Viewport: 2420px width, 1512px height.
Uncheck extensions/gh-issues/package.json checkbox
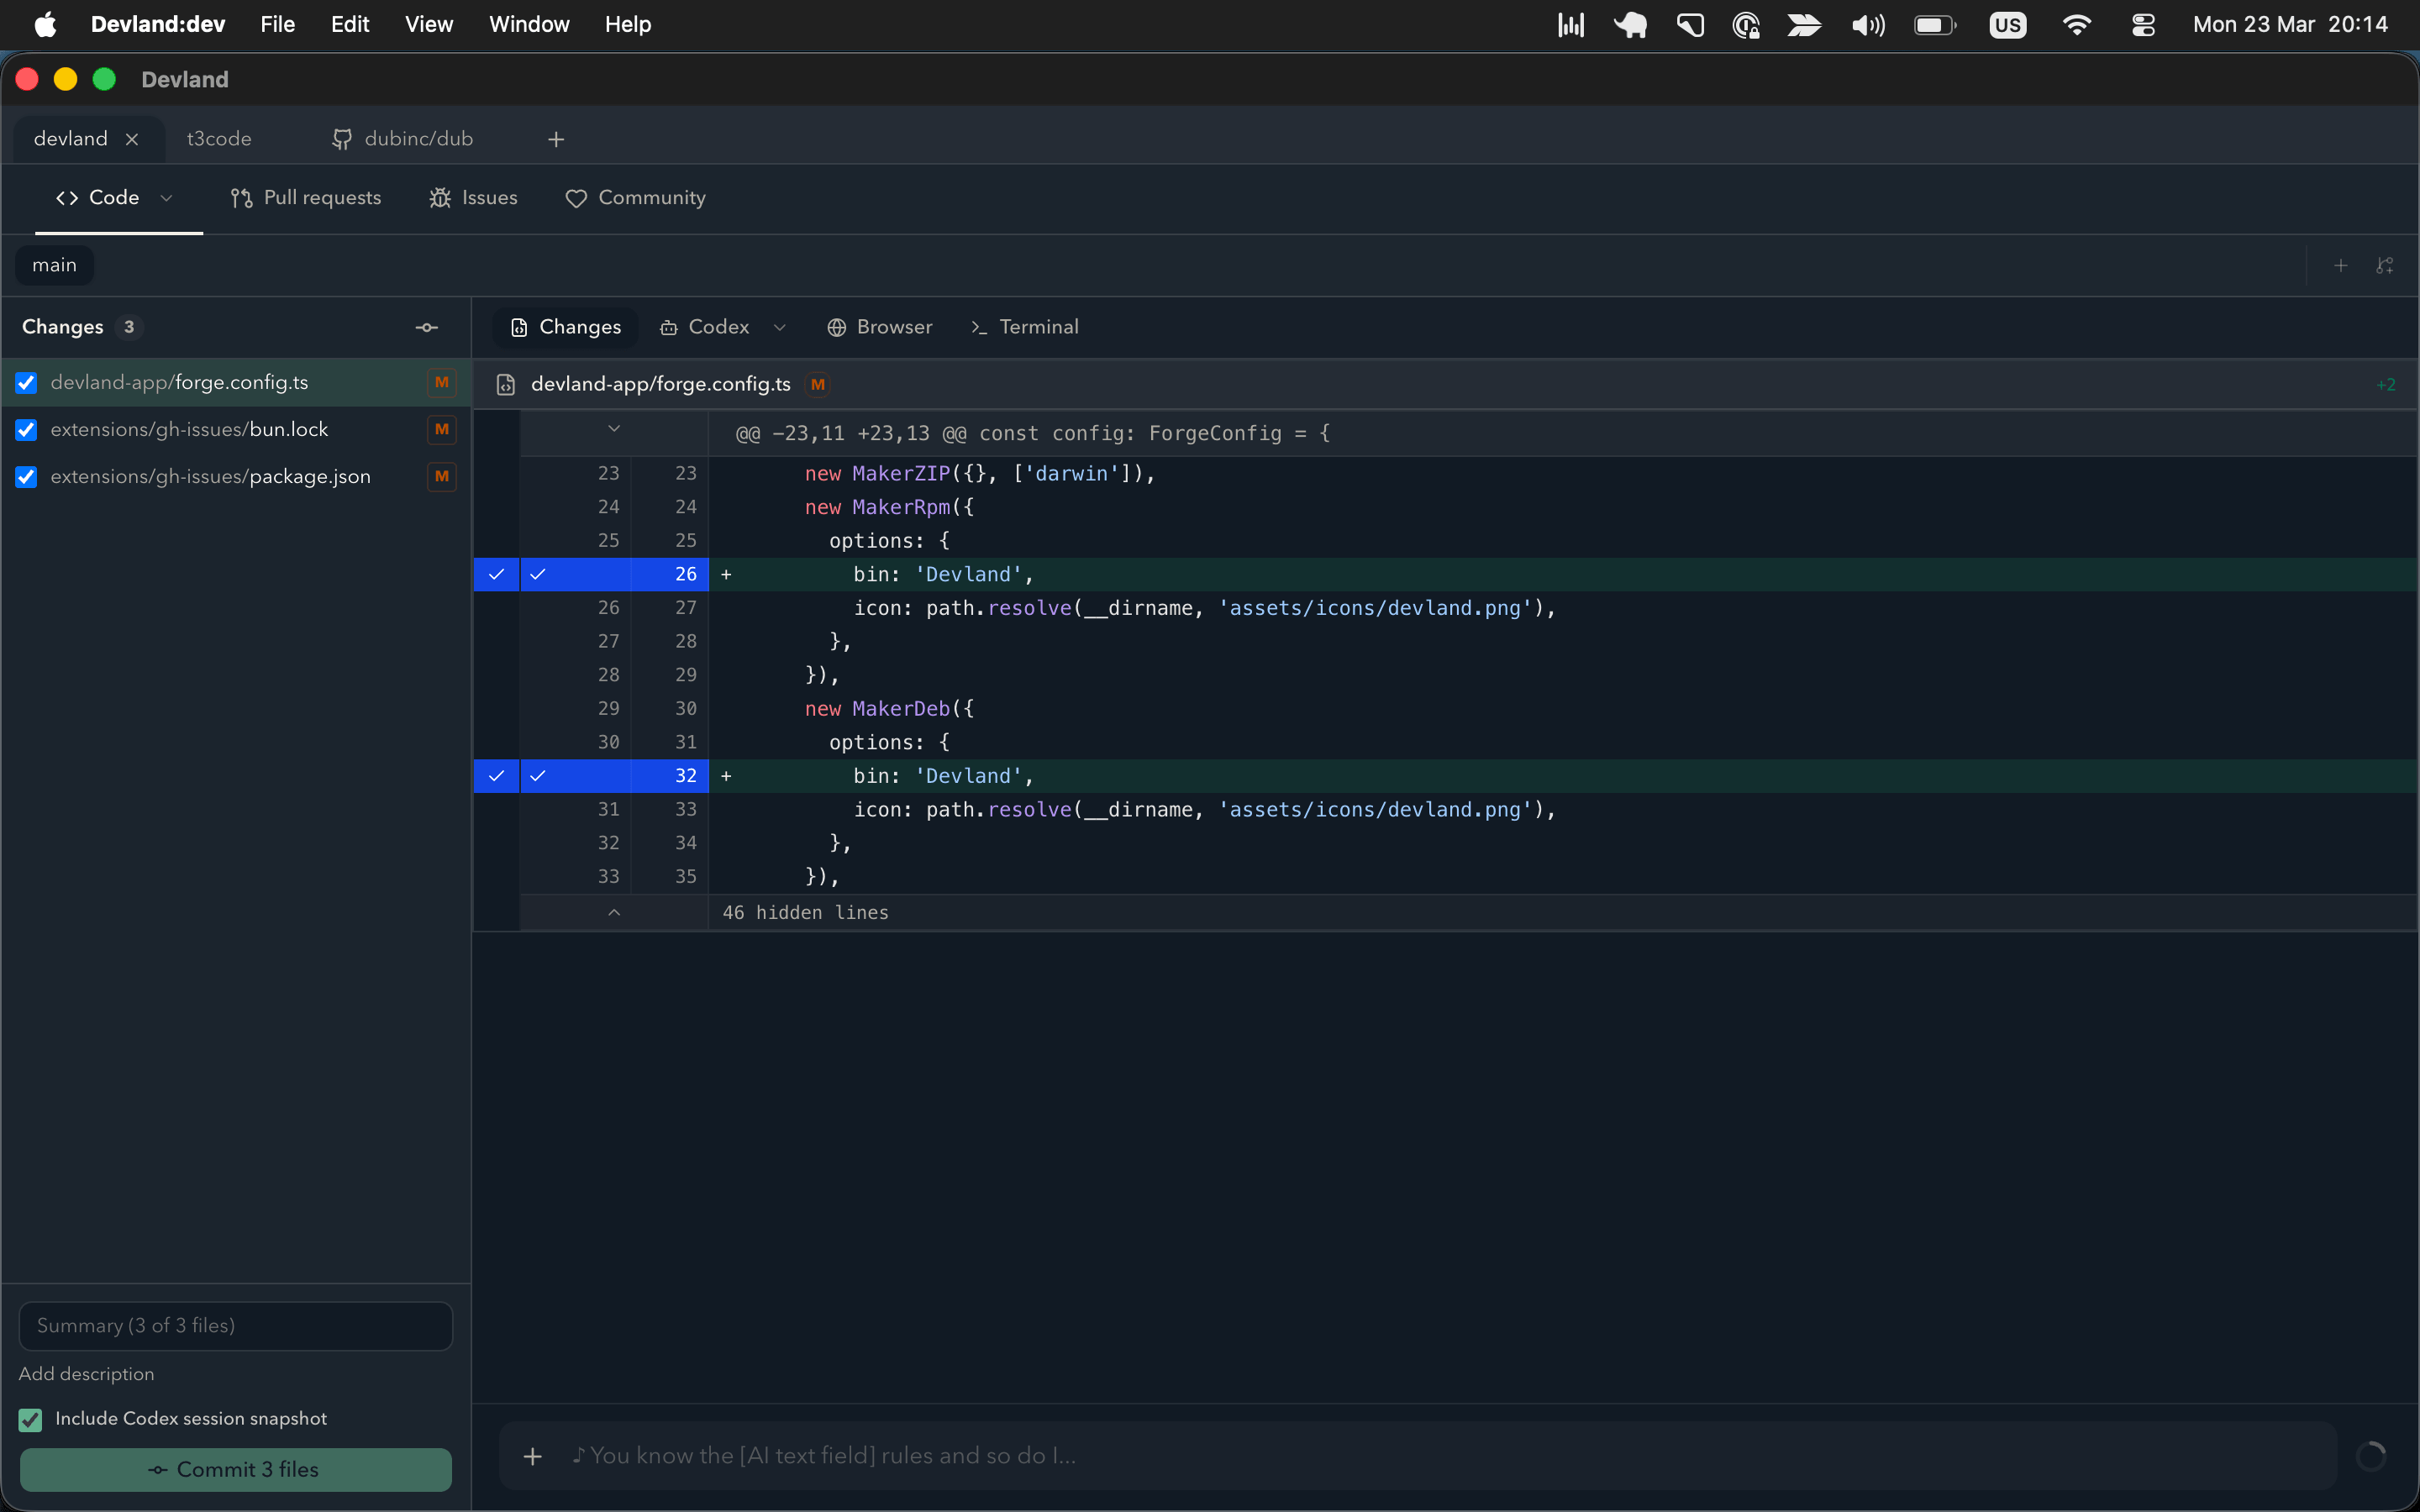[27, 477]
